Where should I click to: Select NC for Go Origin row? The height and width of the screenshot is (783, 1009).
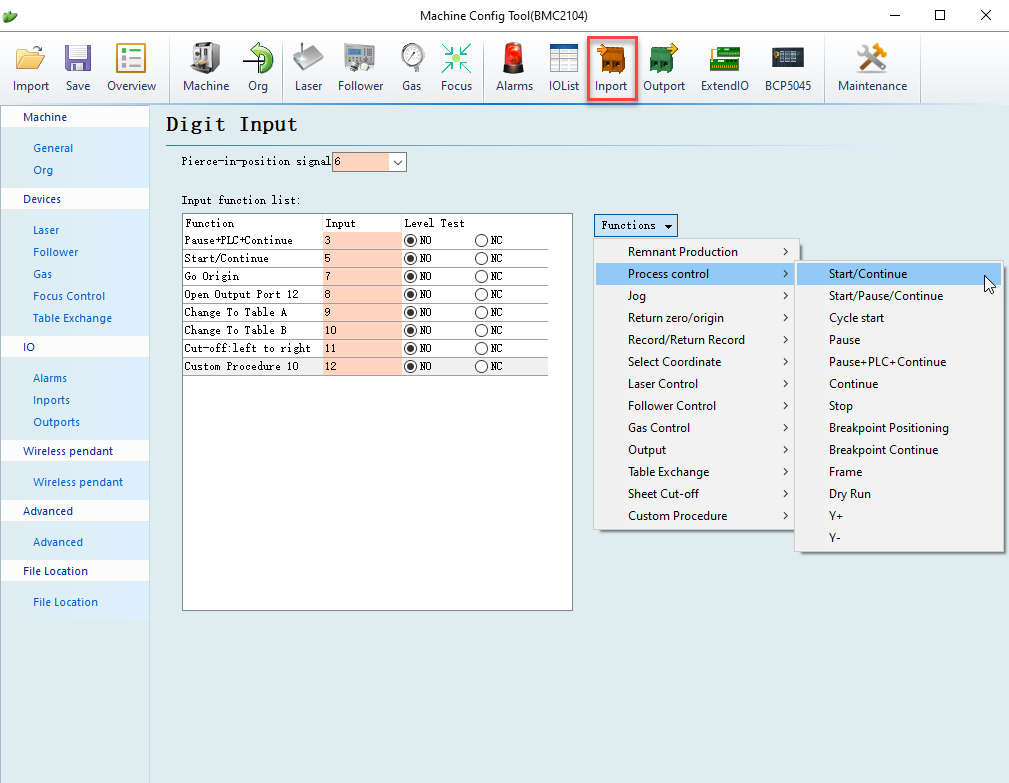(481, 277)
